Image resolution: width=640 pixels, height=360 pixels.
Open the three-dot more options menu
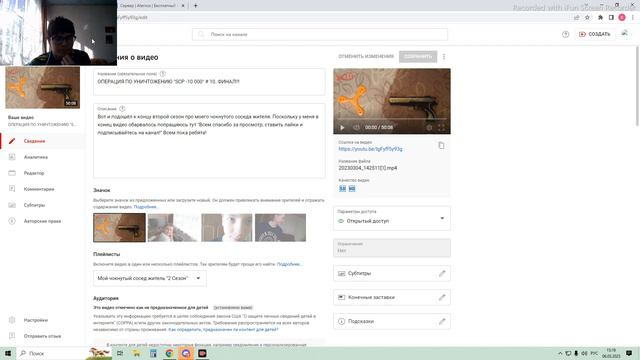pos(444,57)
